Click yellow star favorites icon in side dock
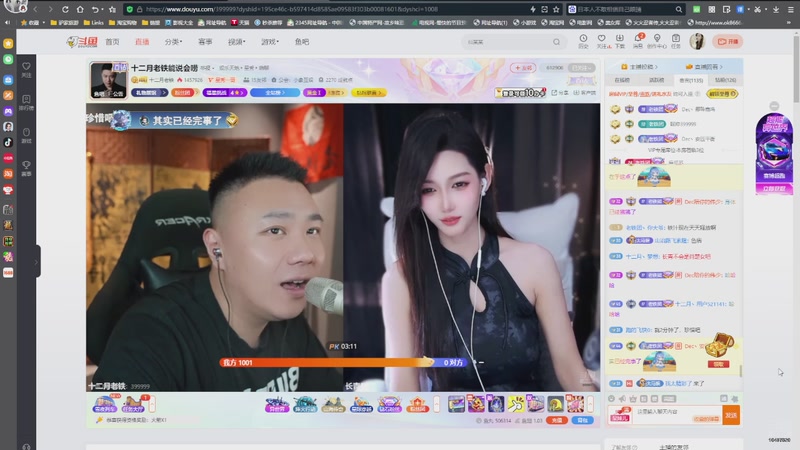This screenshot has height=450, width=800. (8, 43)
